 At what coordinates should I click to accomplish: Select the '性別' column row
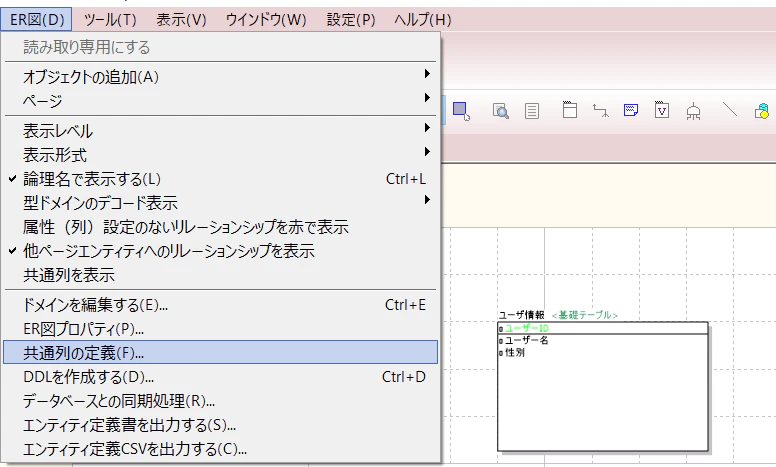[x=603, y=353]
